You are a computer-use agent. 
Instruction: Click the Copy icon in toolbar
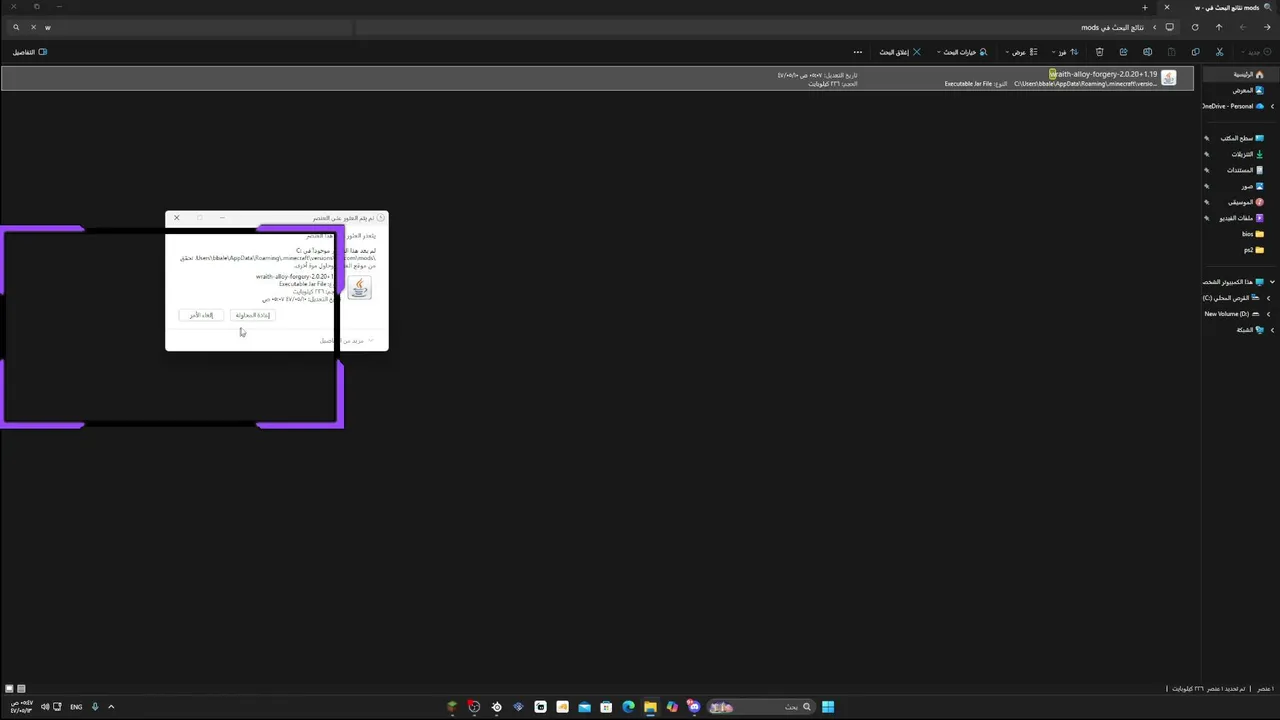(1195, 52)
